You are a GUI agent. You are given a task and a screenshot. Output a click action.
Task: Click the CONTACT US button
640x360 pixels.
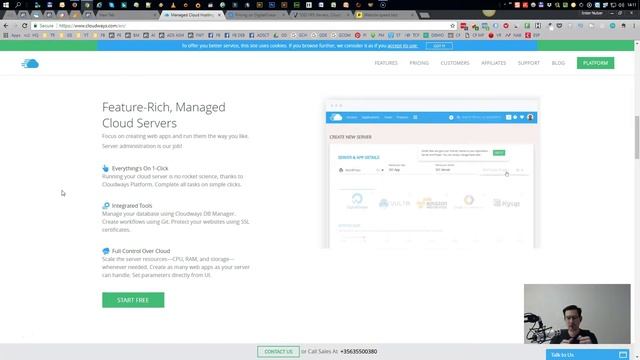tap(278, 351)
